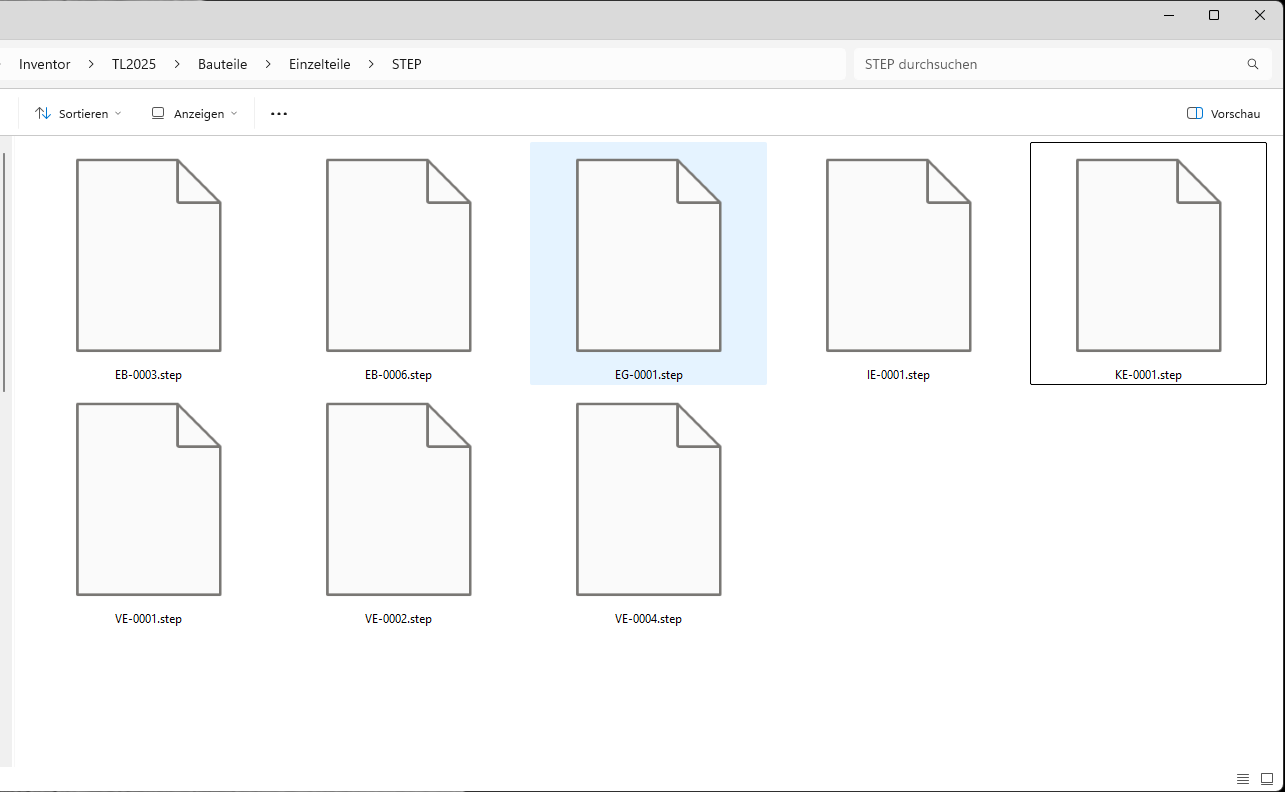Click the KE-0001.step file name
The image size is (1285, 792).
pyautogui.click(x=1148, y=375)
